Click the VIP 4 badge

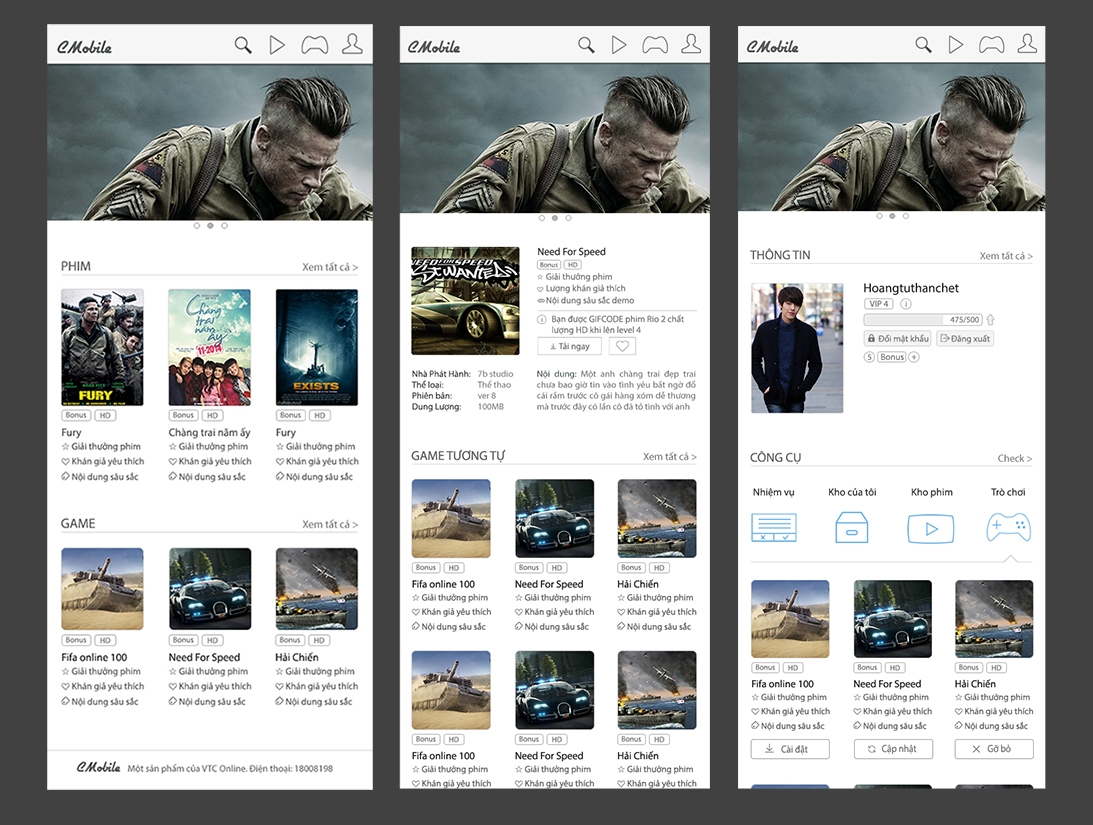pos(878,304)
